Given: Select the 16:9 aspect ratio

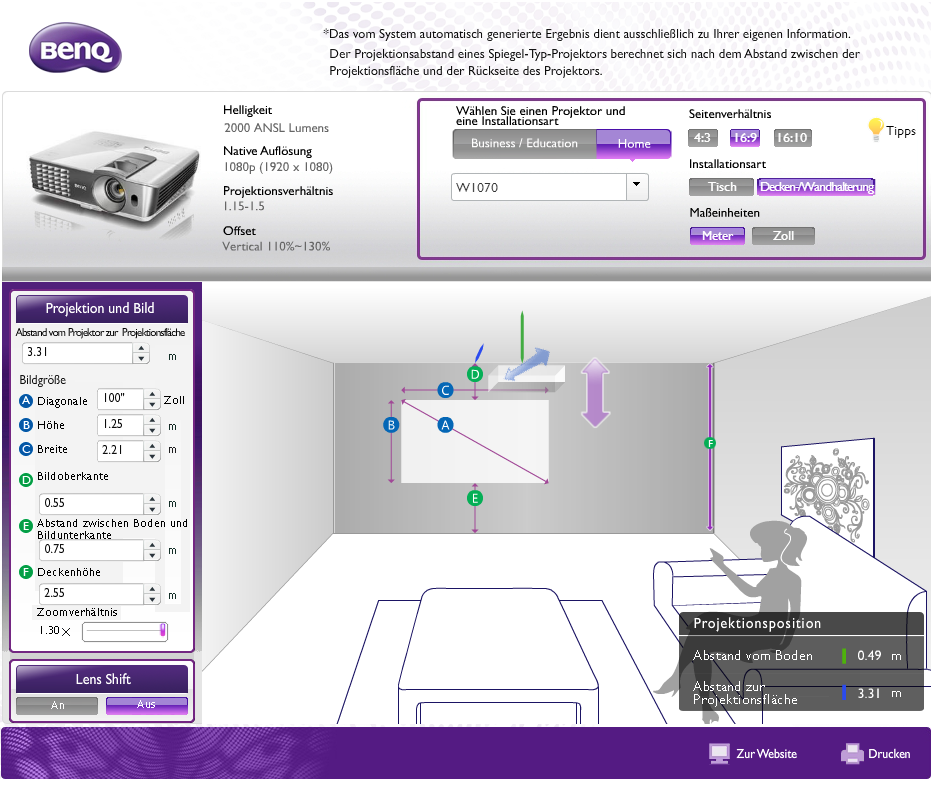Looking at the screenshot, I should [x=745, y=138].
